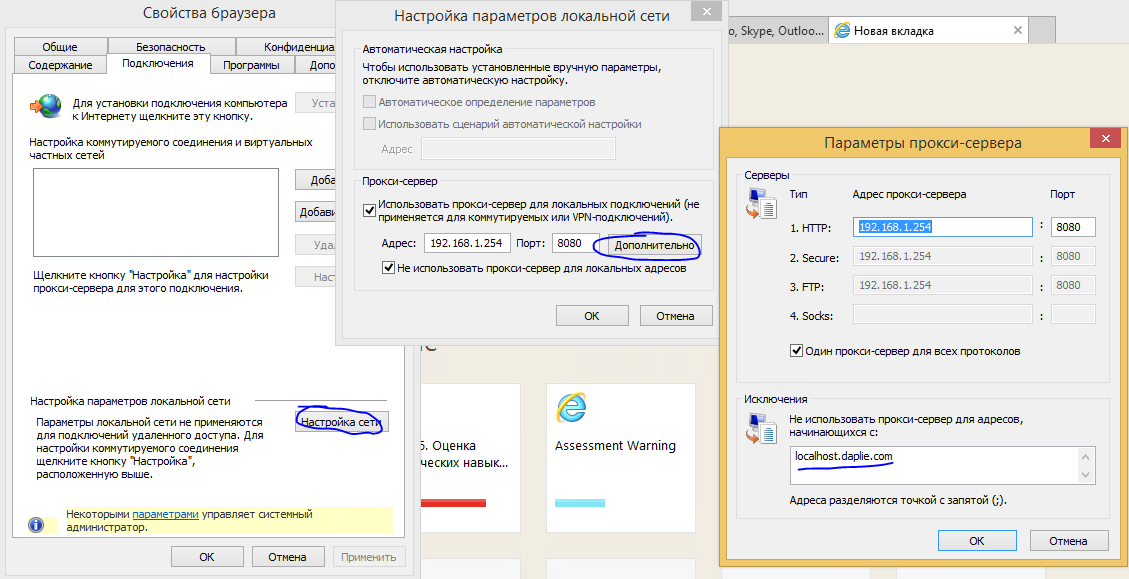1129x579 pixels.
Task: Switch to the Безопасность tab
Action: pyautogui.click(x=171, y=47)
